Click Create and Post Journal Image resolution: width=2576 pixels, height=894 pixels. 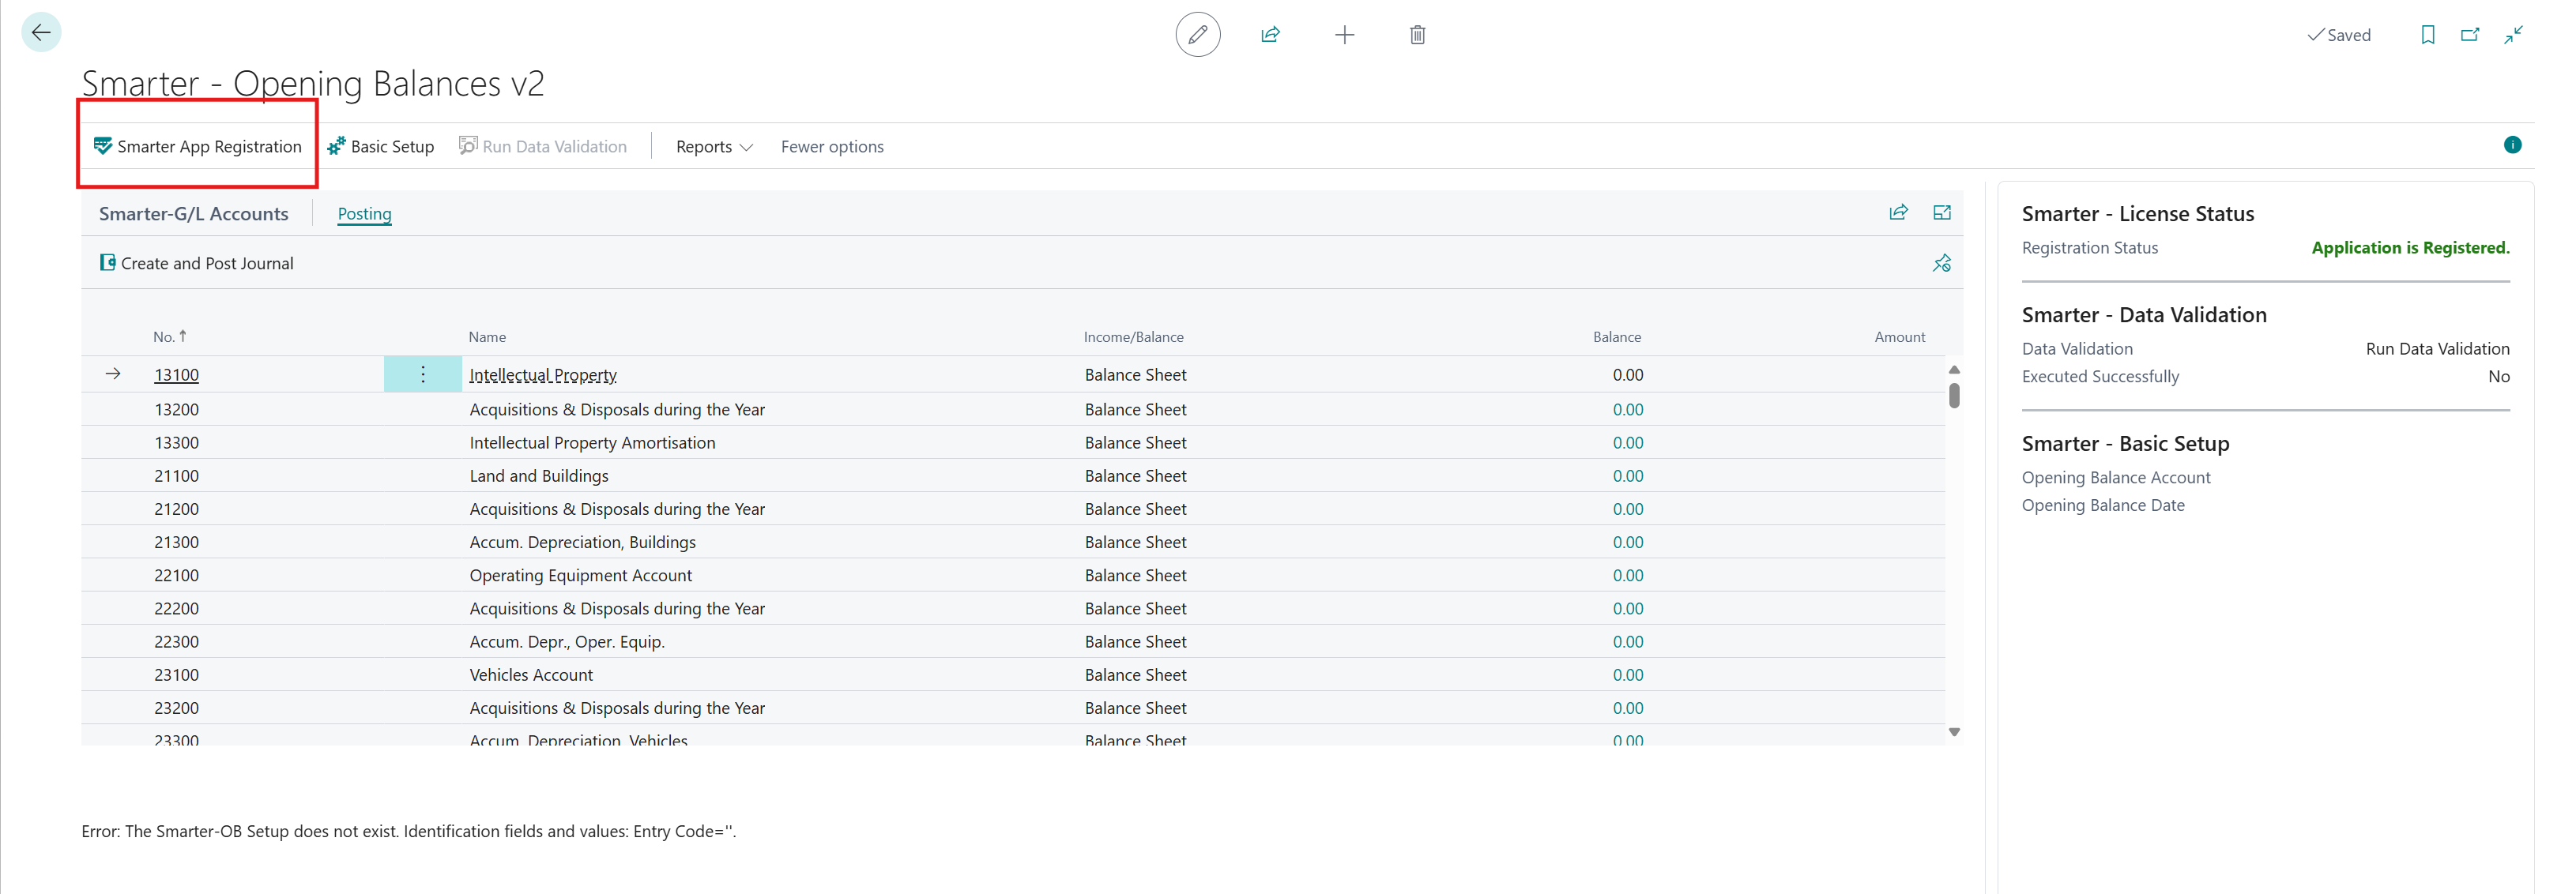196,263
